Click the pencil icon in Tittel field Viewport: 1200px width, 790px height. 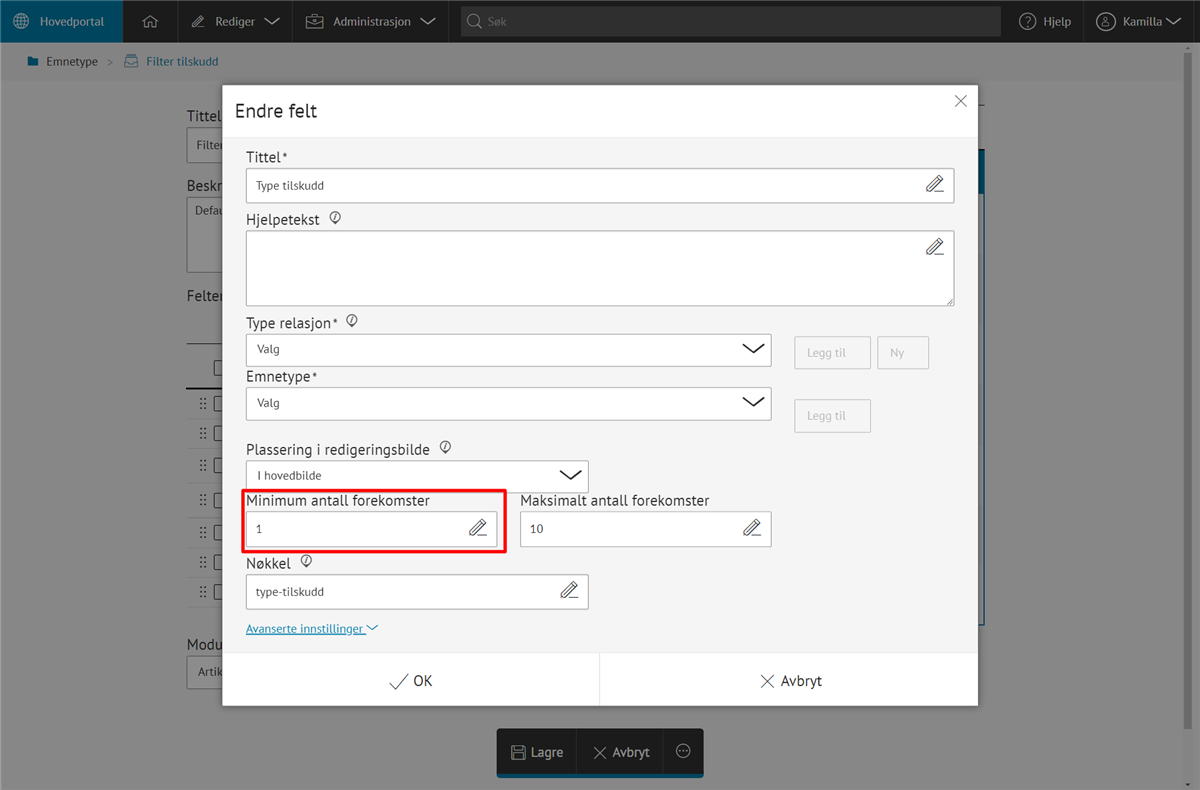tap(934, 184)
